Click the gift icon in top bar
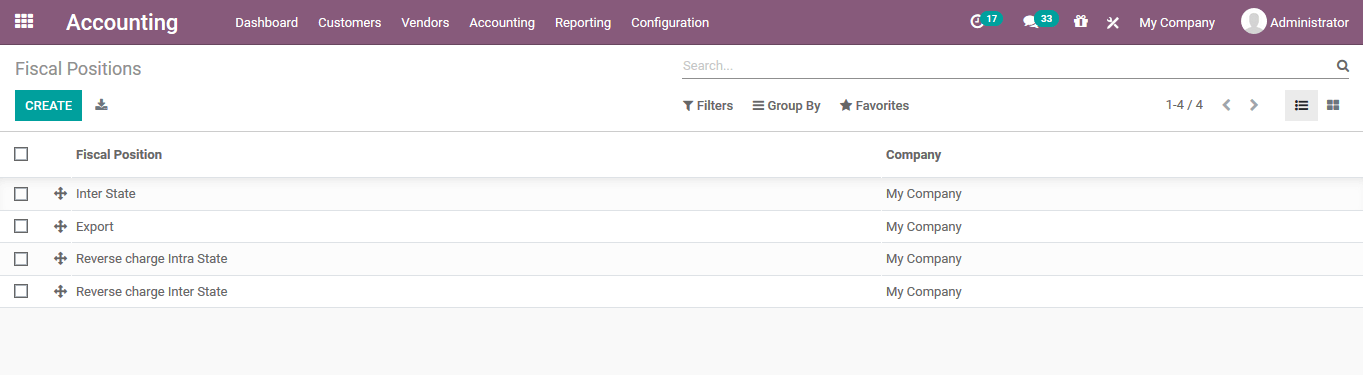The width and height of the screenshot is (1363, 375). [1080, 21]
